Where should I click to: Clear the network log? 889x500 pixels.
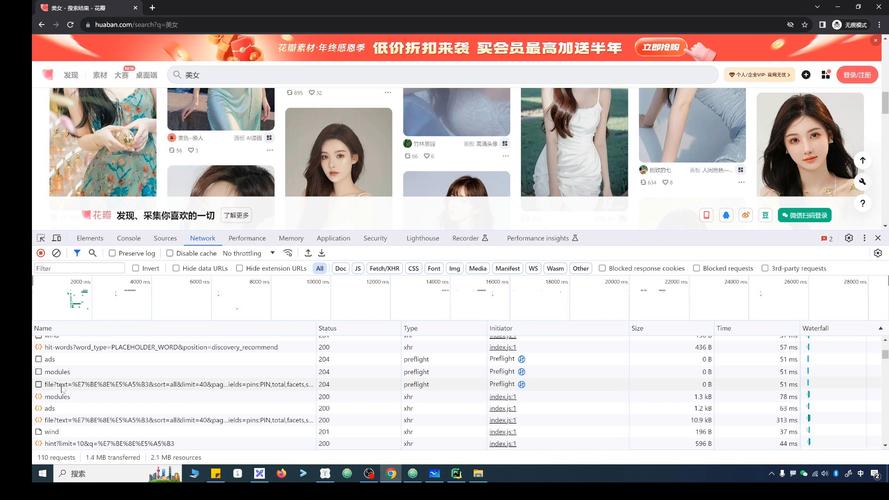[56, 253]
